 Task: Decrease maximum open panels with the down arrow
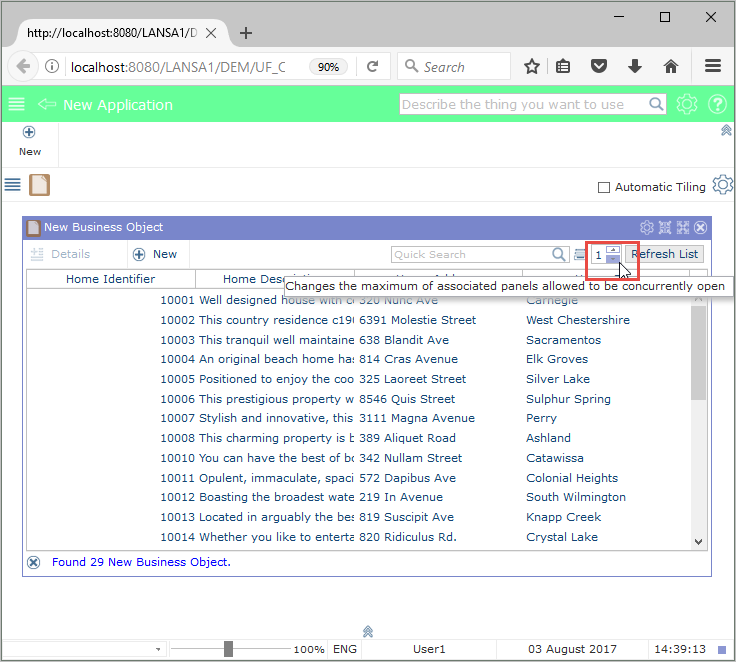613,259
